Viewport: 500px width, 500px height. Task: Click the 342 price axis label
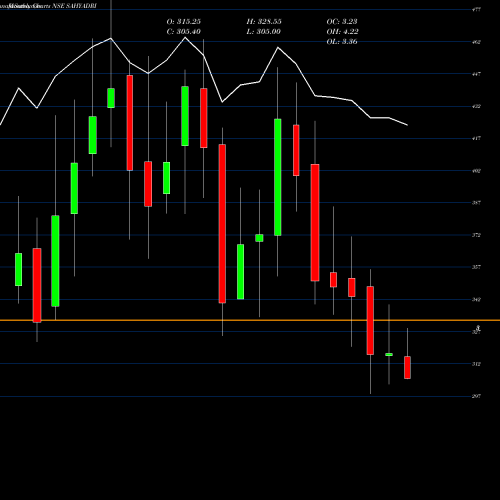pos(477,299)
